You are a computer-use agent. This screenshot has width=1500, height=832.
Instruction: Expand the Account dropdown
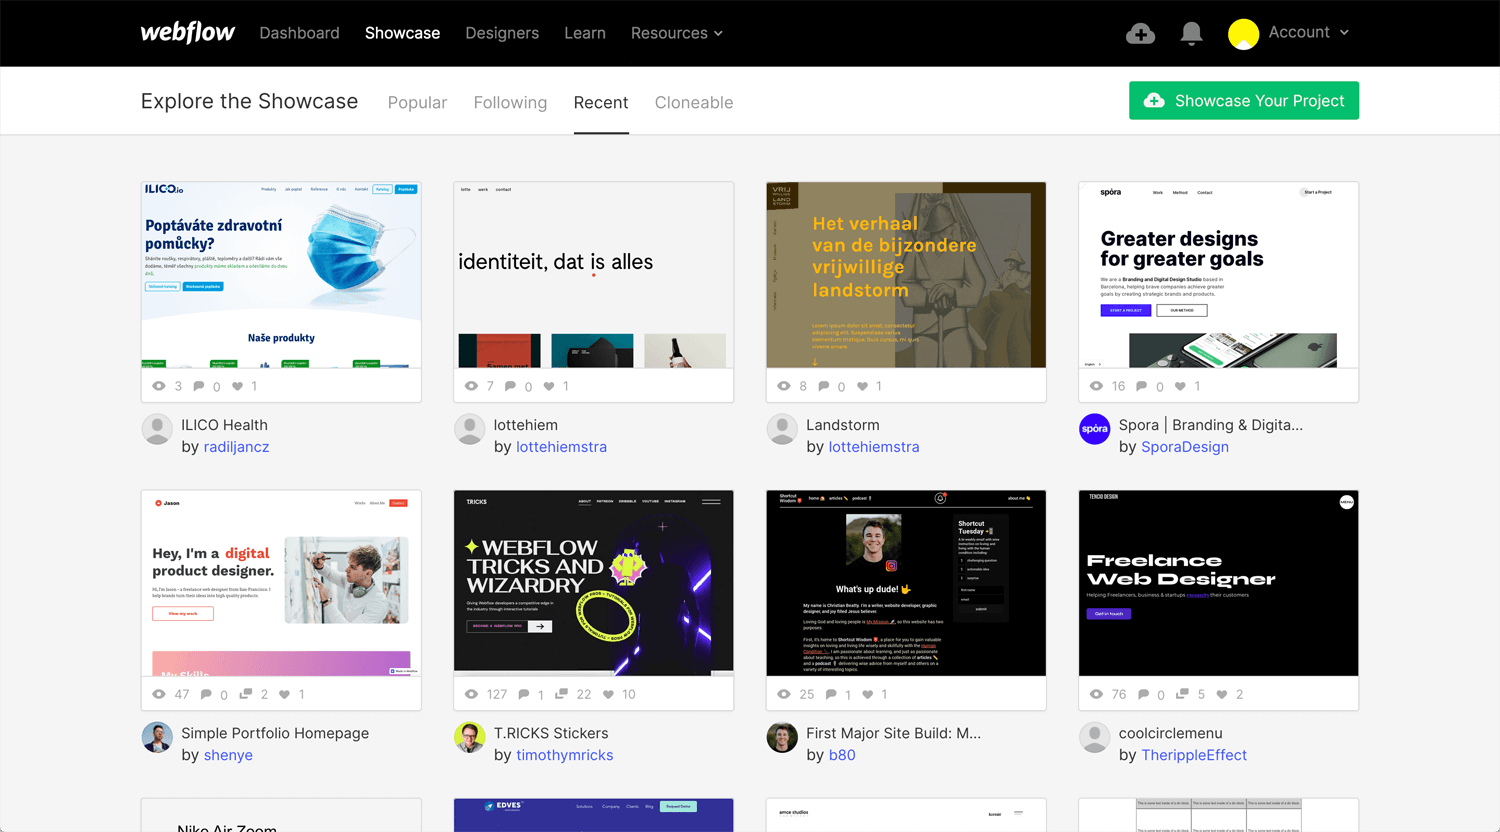(1309, 33)
